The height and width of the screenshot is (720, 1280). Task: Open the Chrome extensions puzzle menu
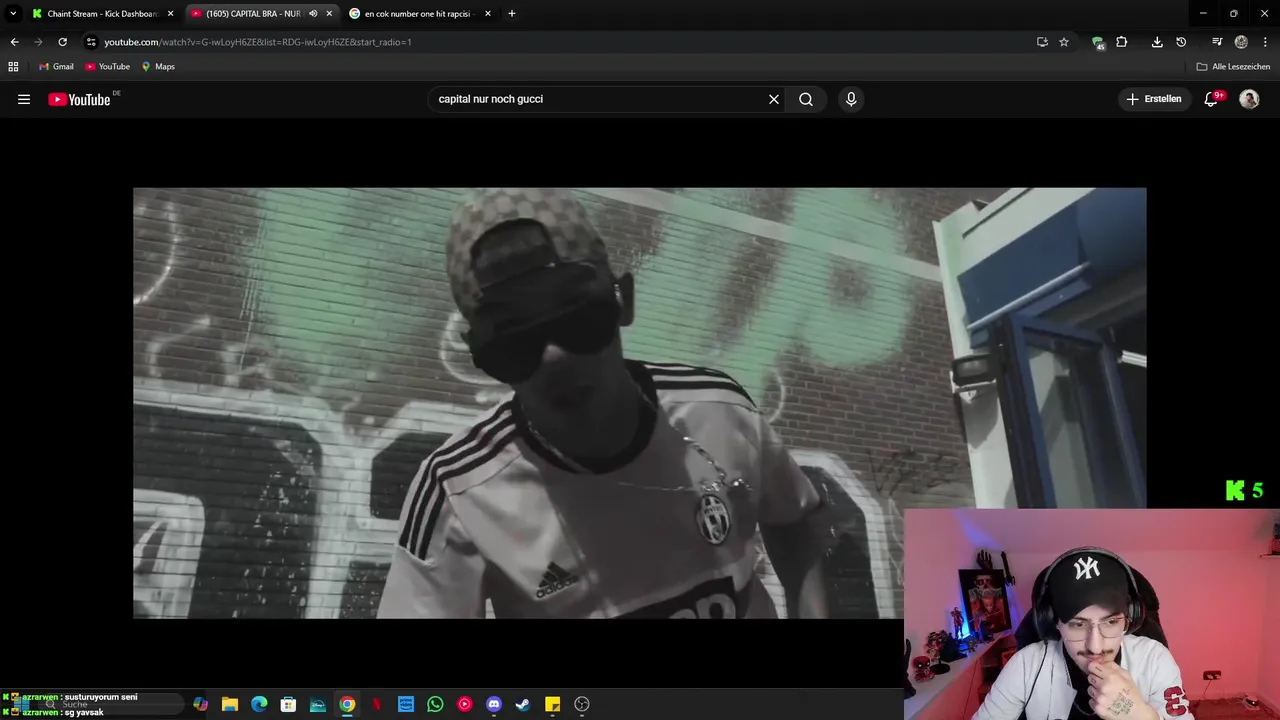pyautogui.click(x=1122, y=42)
